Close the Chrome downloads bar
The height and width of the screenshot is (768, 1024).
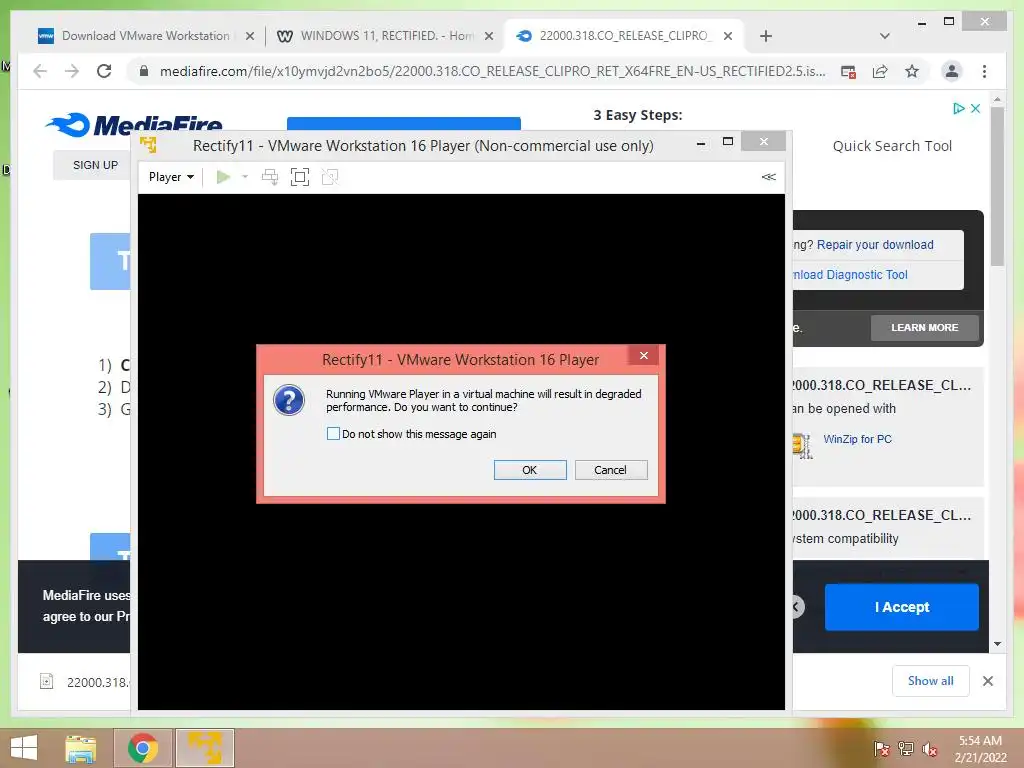[x=987, y=681]
